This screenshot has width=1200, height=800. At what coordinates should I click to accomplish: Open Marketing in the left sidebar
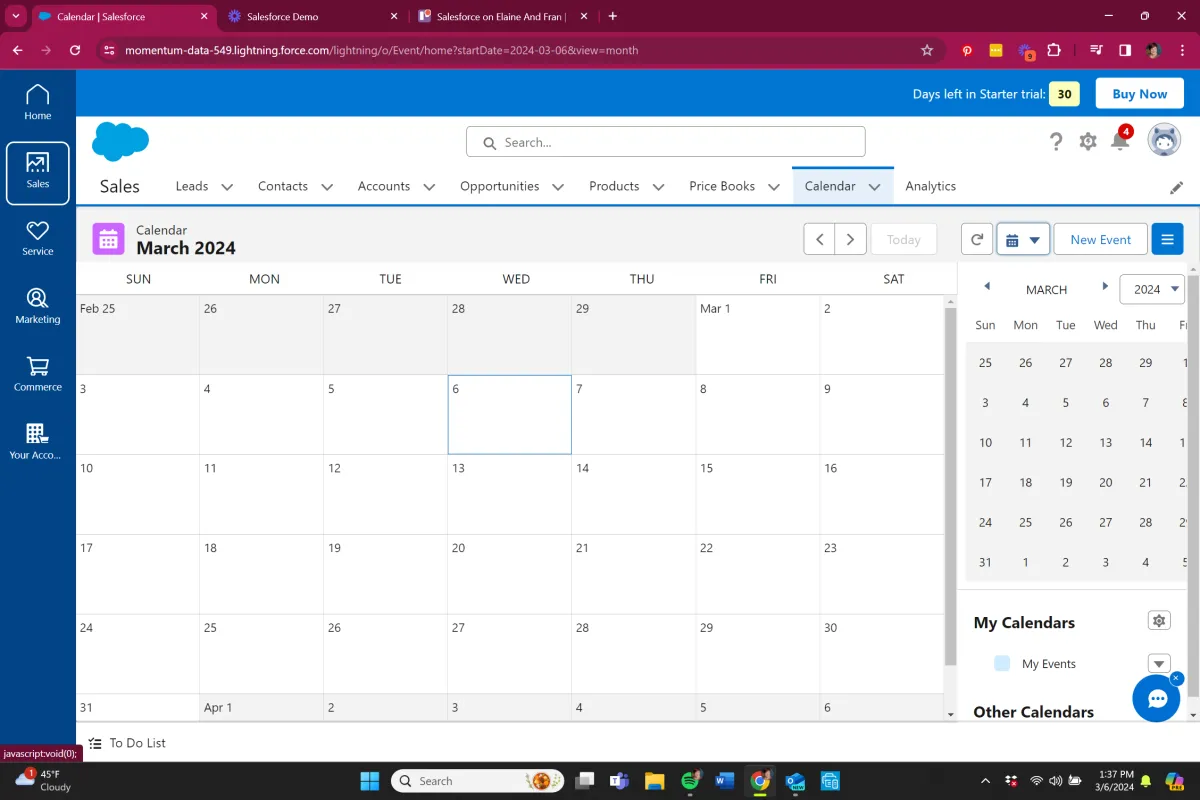tap(38, 306)
